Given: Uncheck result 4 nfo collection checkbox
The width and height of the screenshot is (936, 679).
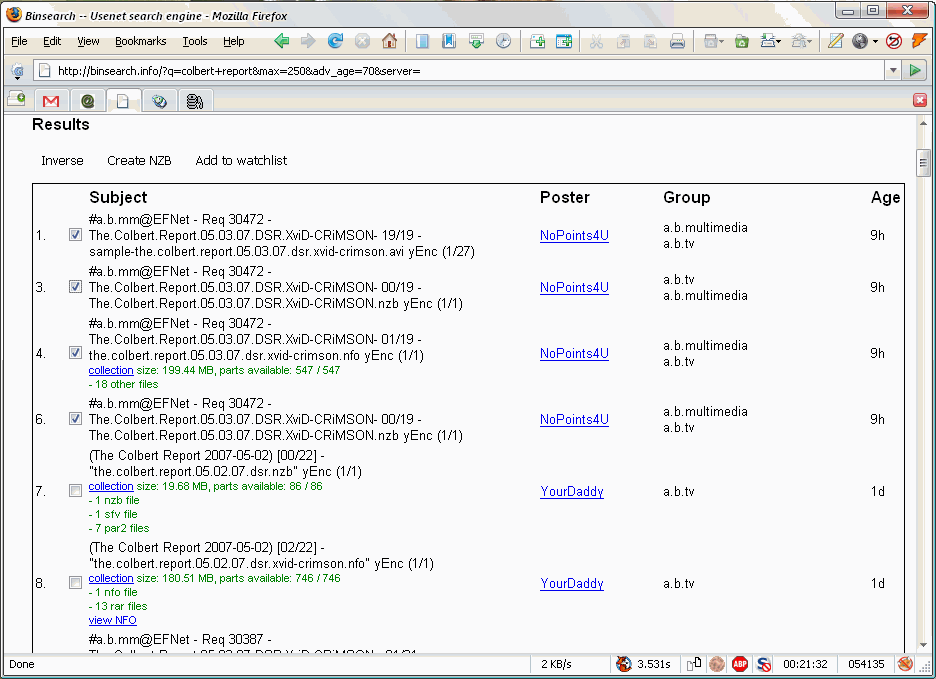Looking at the screenshot, I should [x=75, y=352].
